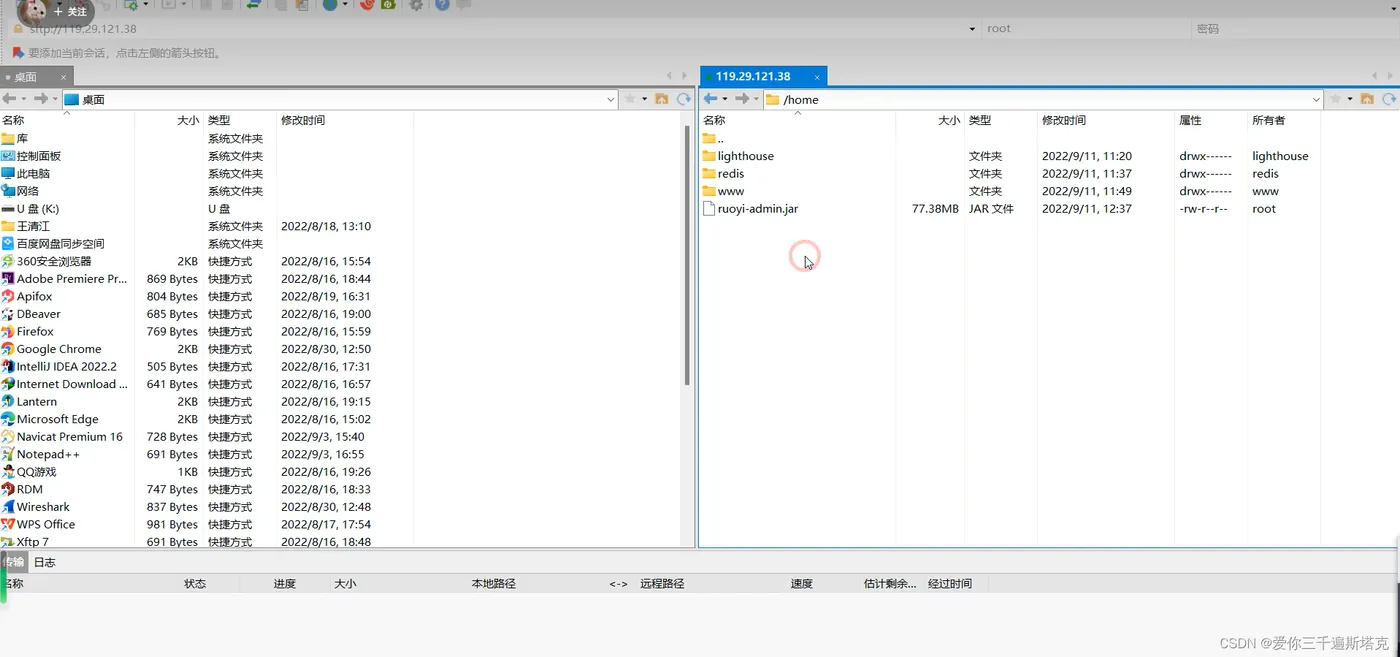Click the Google Chrome shortcut icon
This screenshot has width=1400, height=657.
tap(8, 349)
